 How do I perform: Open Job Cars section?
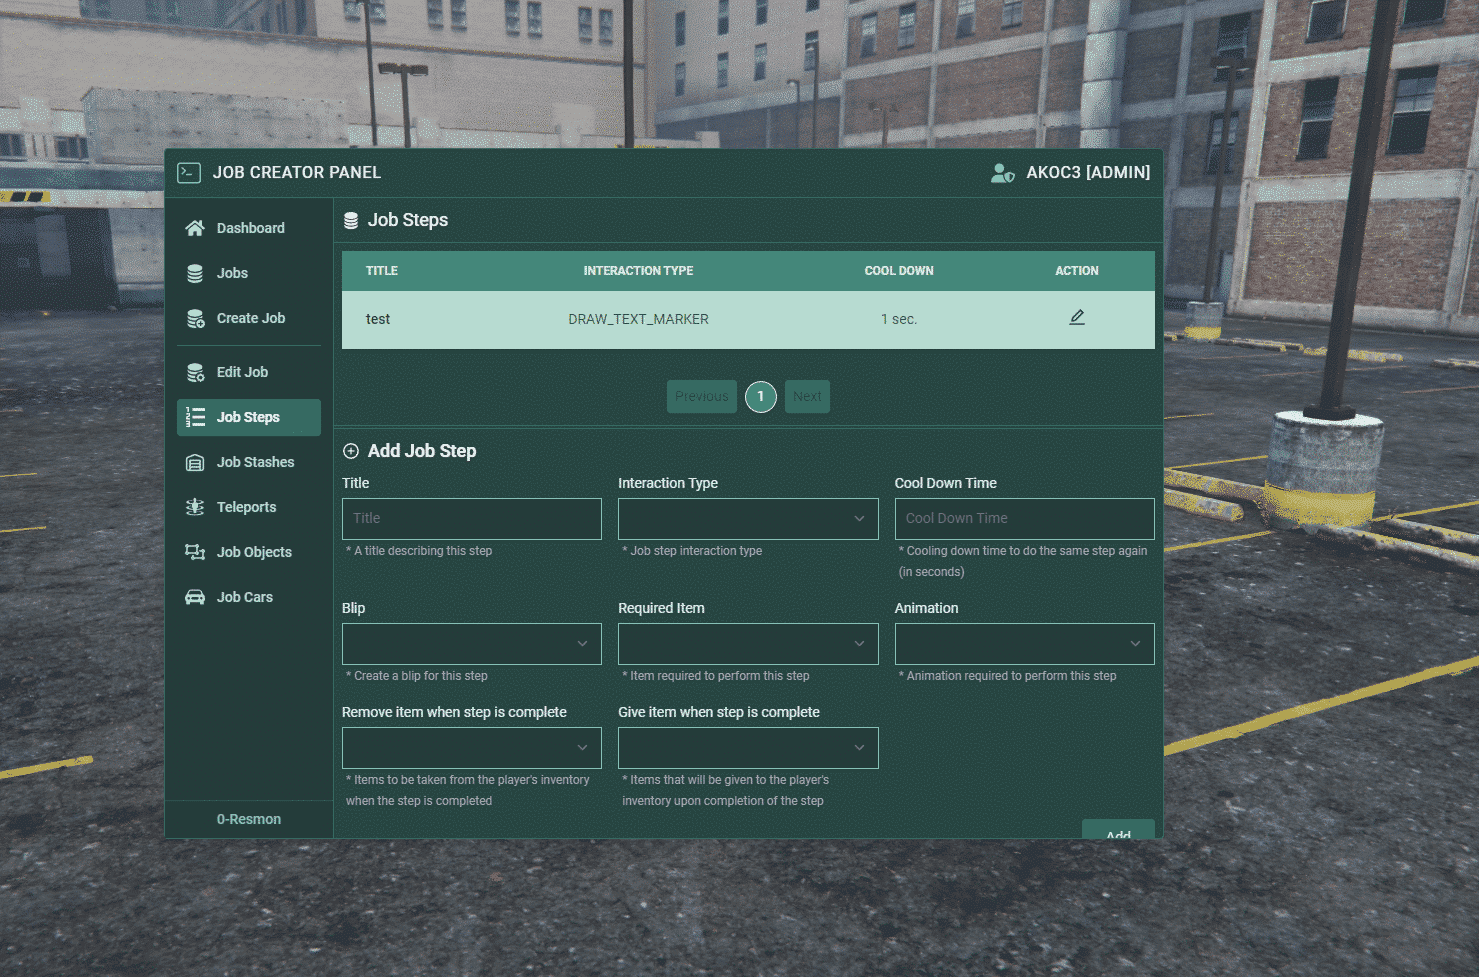click(249, 597)
